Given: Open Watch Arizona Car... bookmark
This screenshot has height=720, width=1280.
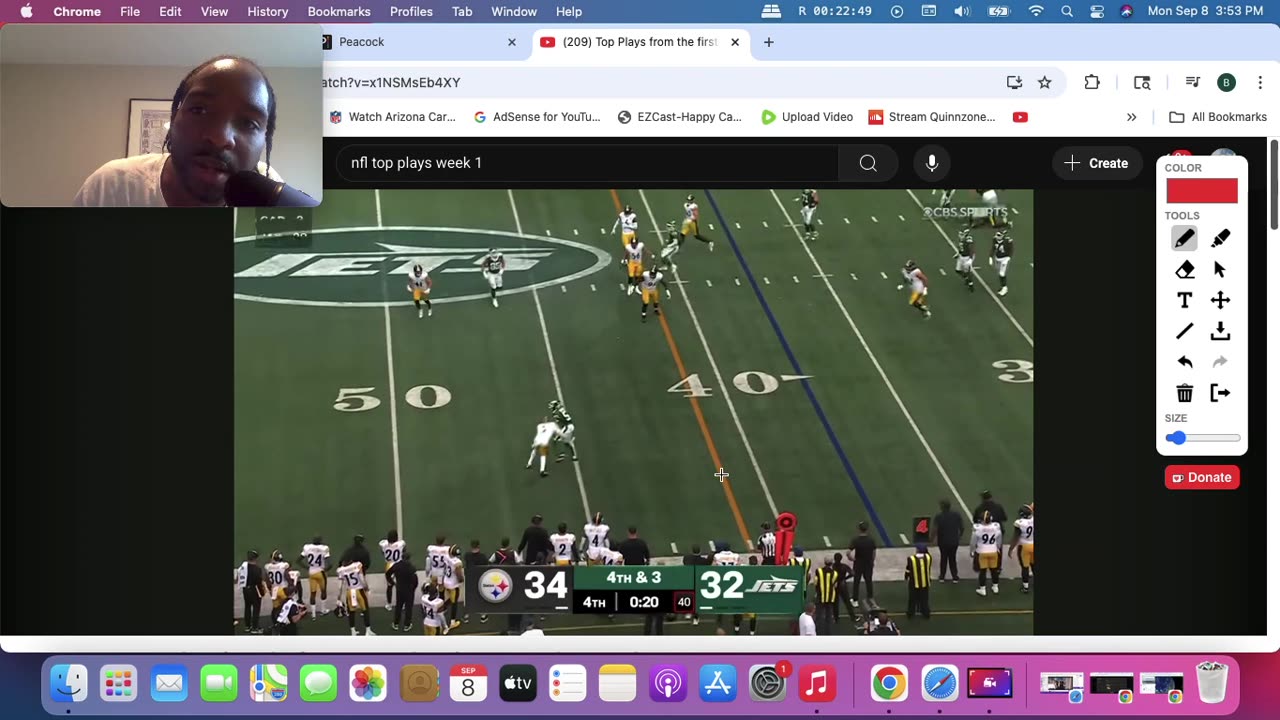Looking at the screenshot, I should [391, 117].
